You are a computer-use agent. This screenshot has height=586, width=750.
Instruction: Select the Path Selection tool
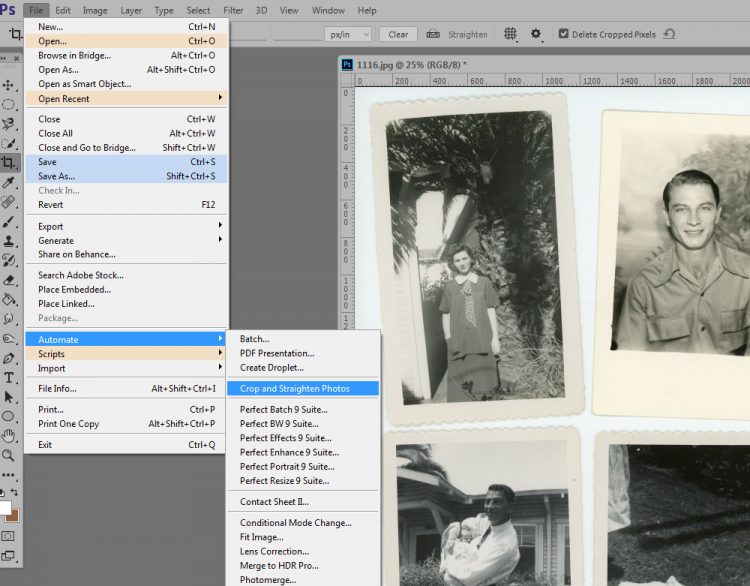[8, 397]
